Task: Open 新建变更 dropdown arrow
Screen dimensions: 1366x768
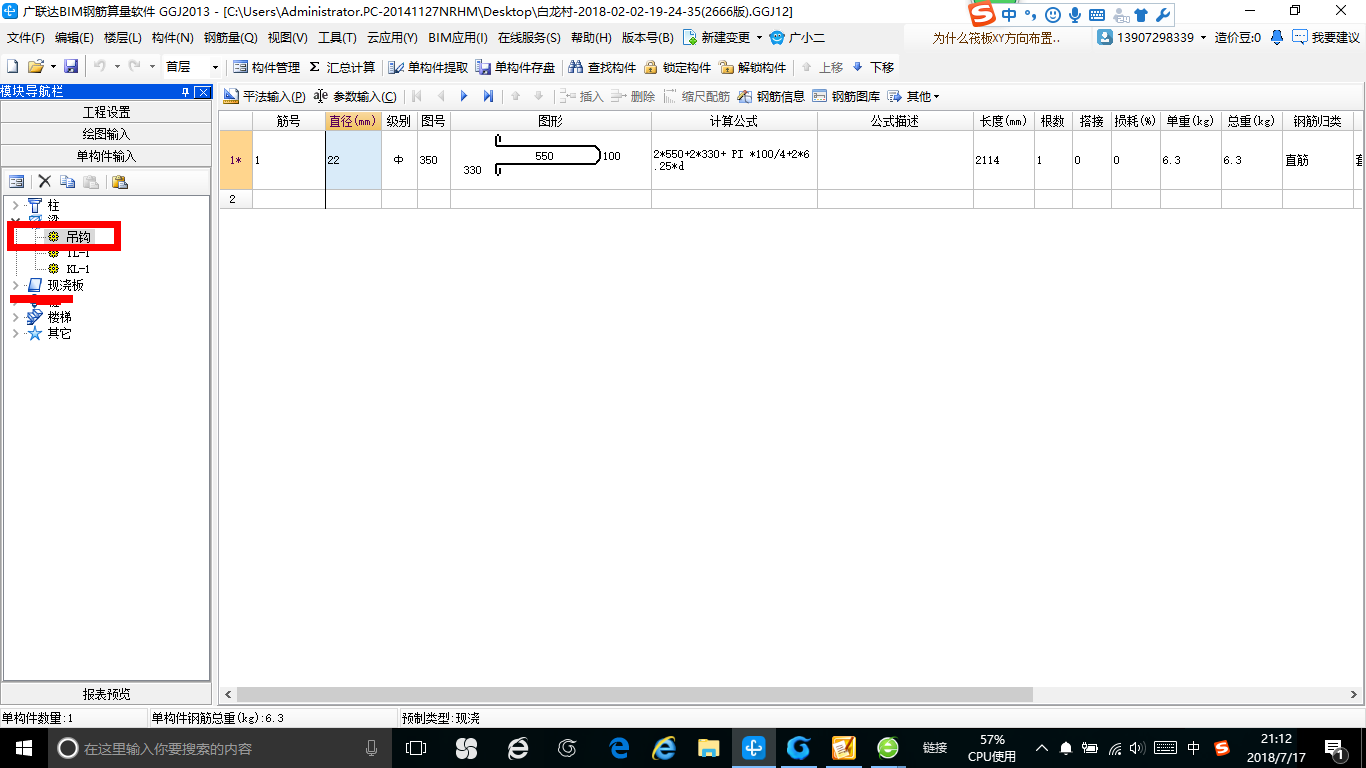Action: pos(759,38)
